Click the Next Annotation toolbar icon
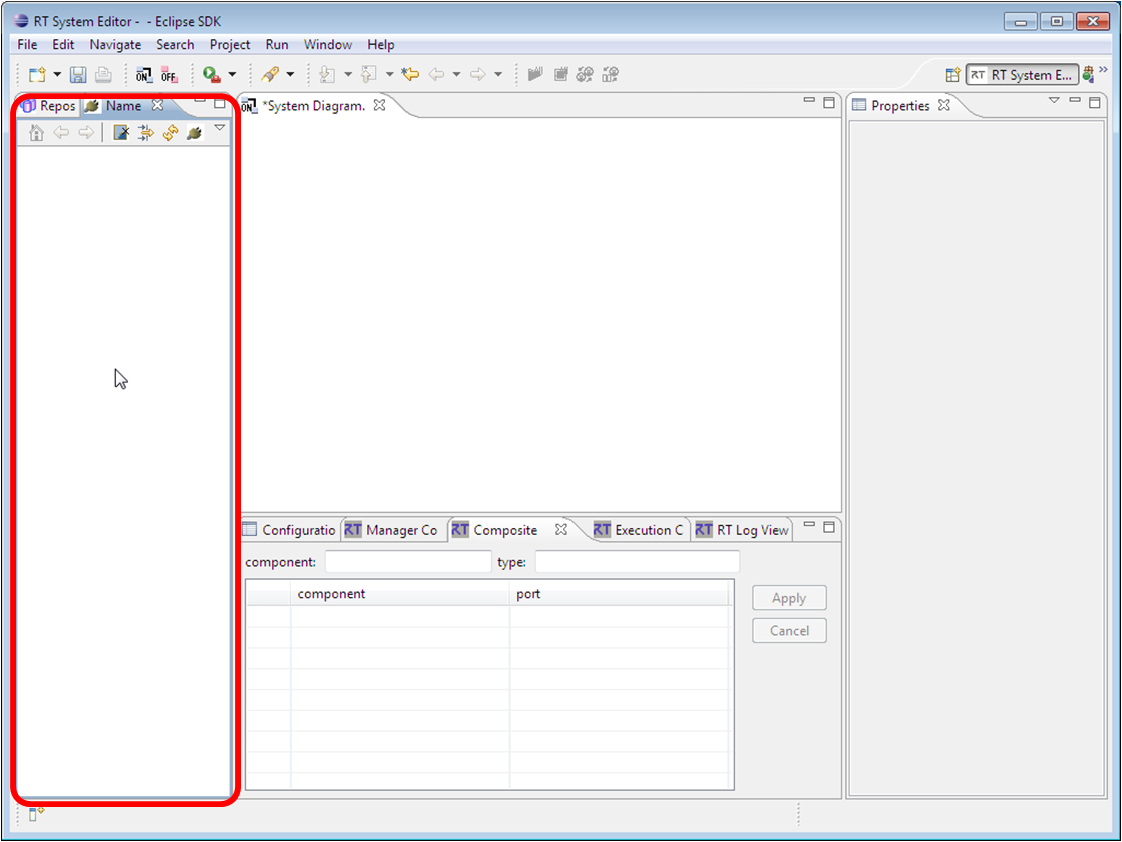 tap(327, 74)
